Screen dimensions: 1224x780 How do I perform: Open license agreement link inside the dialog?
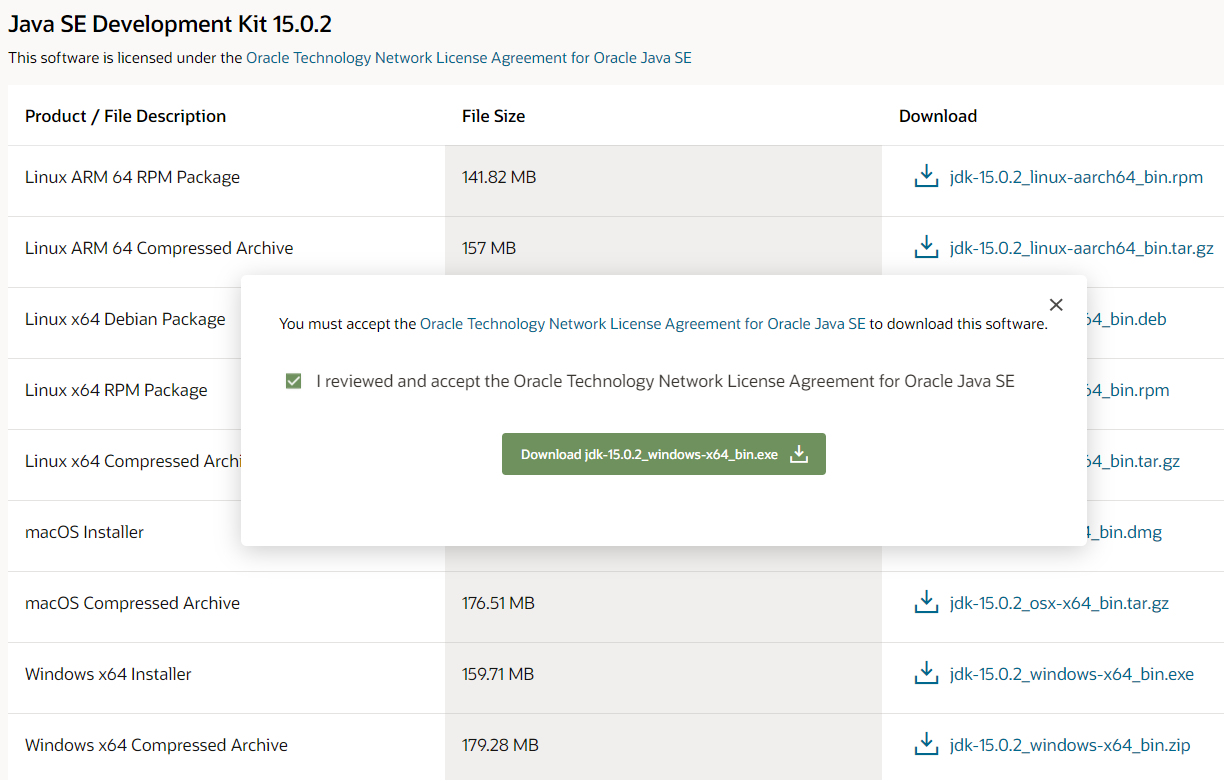click(642, 324)
